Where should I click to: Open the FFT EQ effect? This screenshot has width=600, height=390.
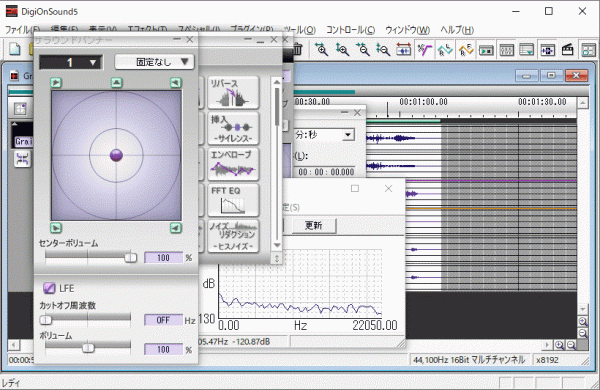233,200
